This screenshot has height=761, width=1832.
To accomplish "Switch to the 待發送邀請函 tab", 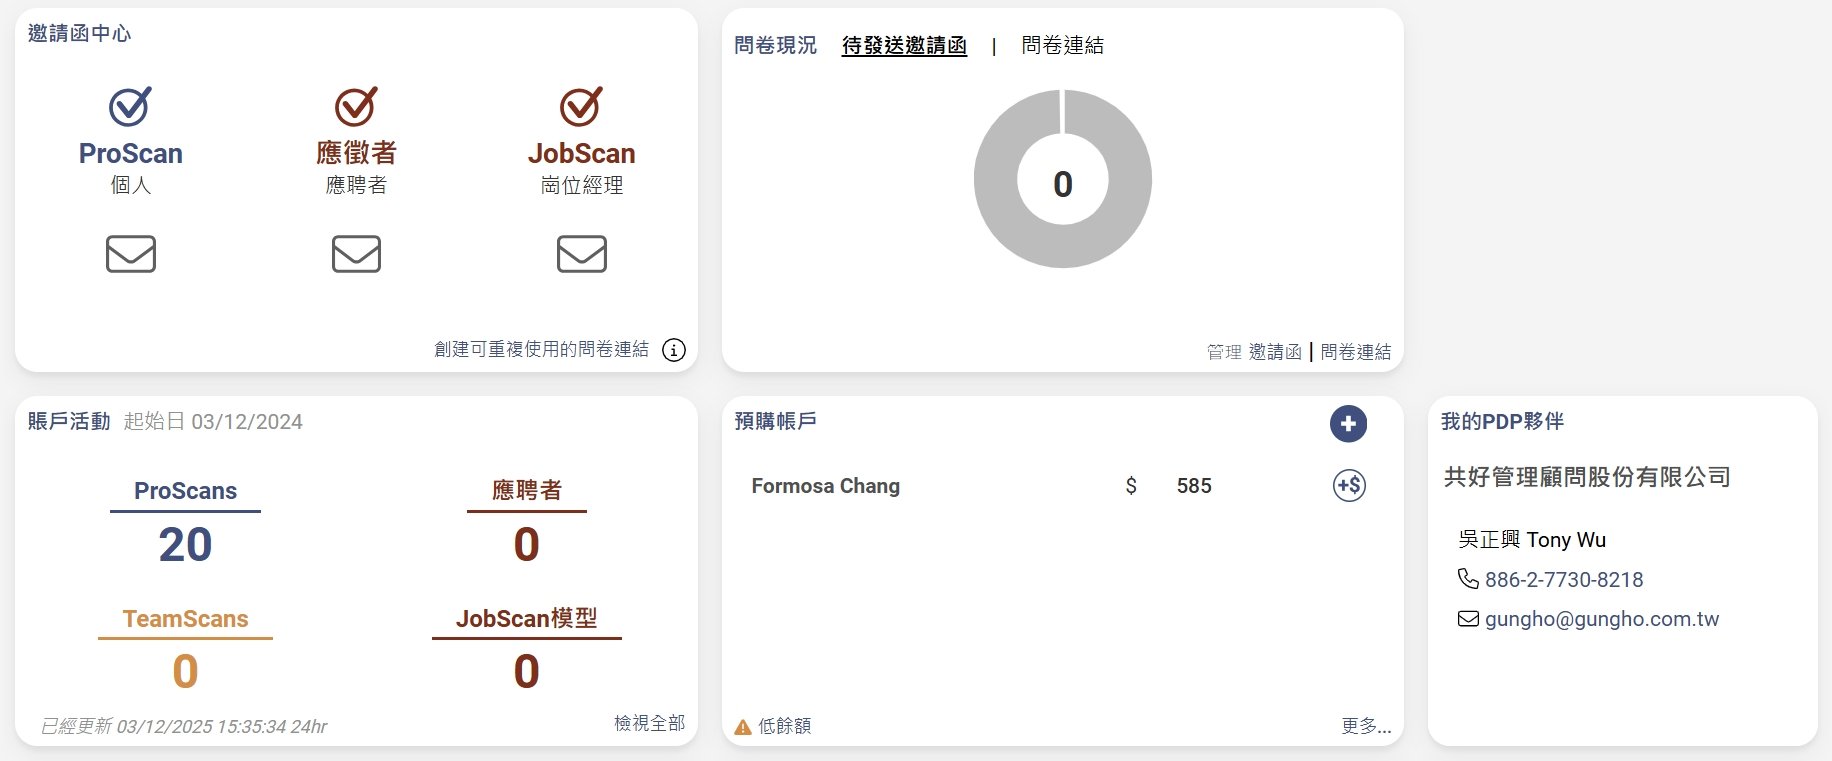I will click(904, 45).
